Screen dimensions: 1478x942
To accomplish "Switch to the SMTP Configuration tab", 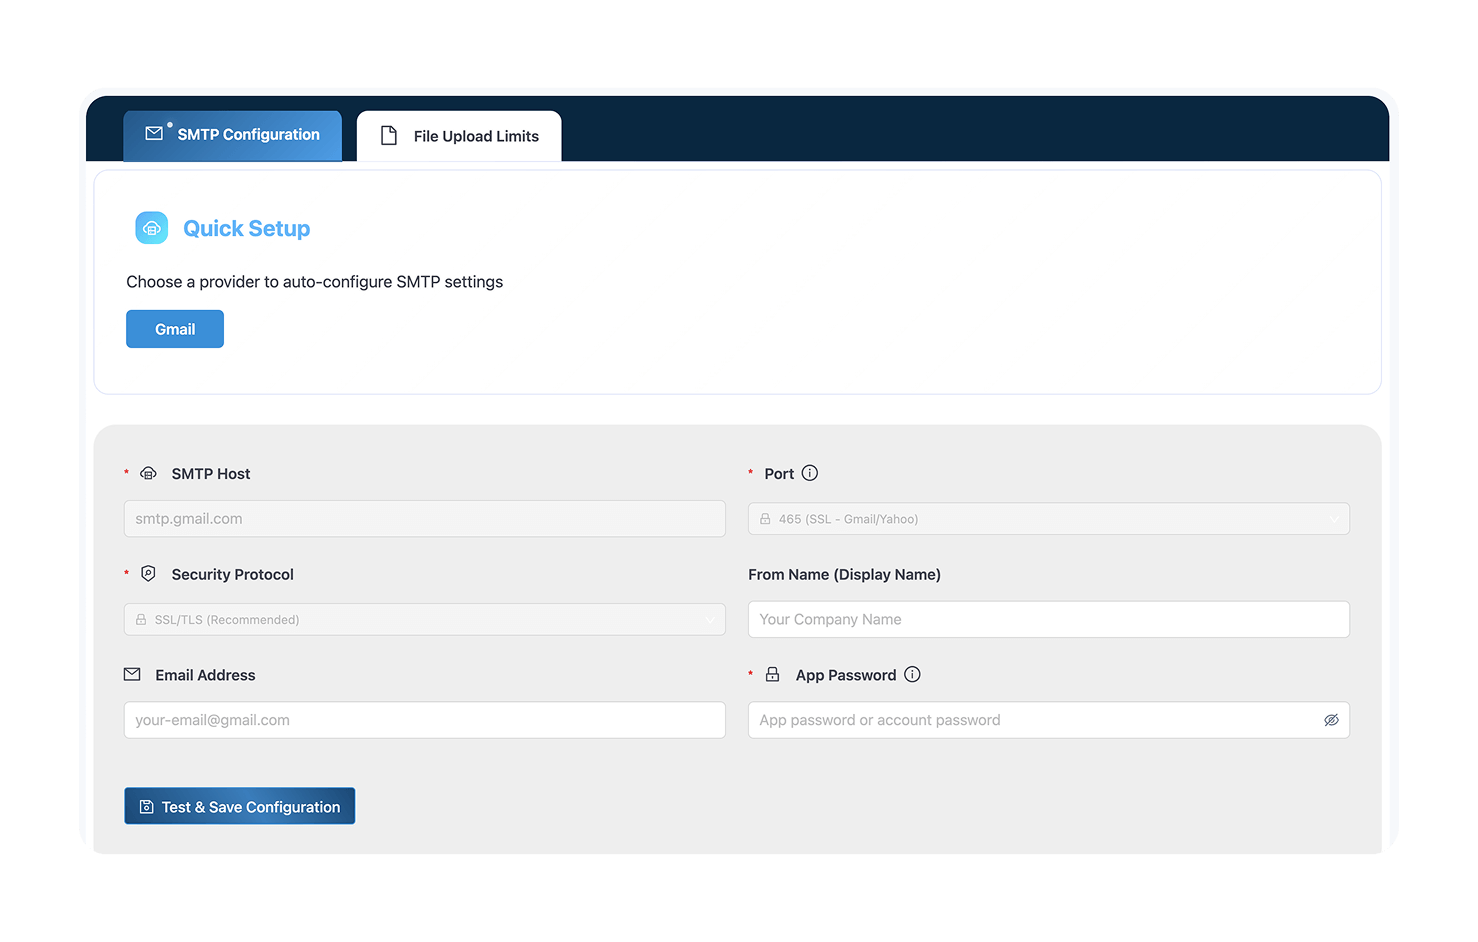I will click(233, 135).
